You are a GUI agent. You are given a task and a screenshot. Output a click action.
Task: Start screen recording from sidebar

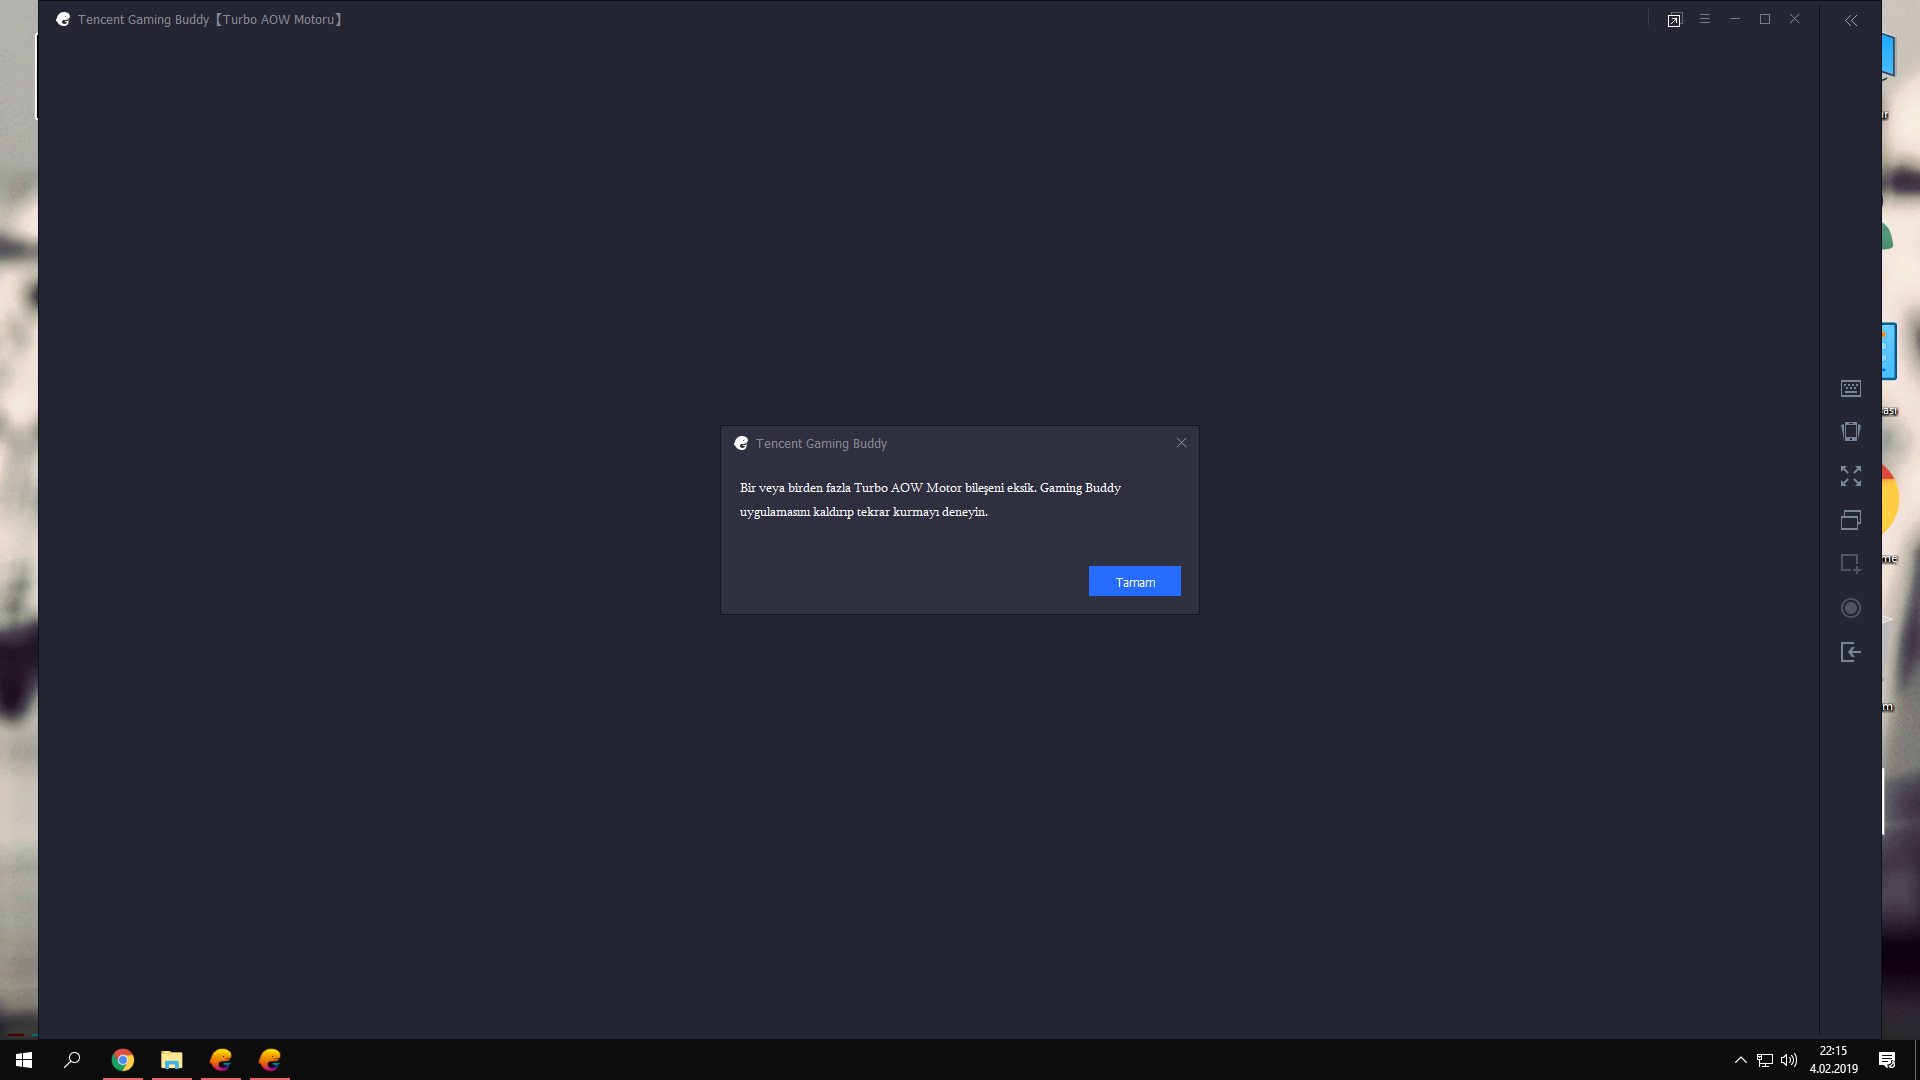(1851, 608)
